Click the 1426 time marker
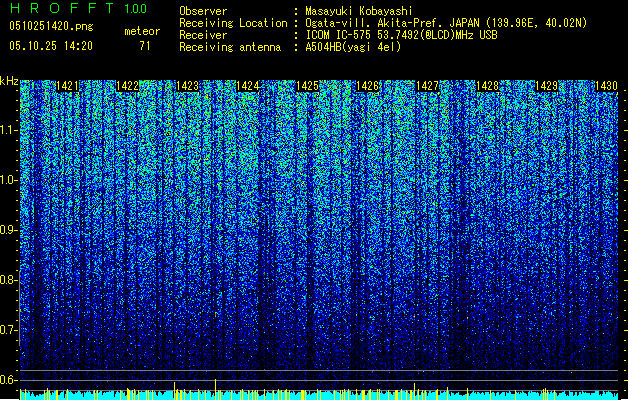This screenshot has width=629, height=400. pos(367,86)
